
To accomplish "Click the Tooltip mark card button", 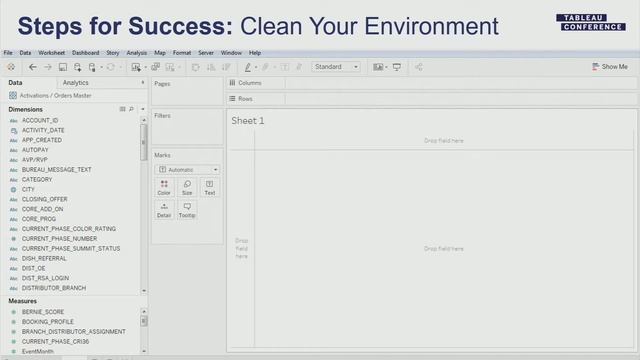I will tap(187, 210).
